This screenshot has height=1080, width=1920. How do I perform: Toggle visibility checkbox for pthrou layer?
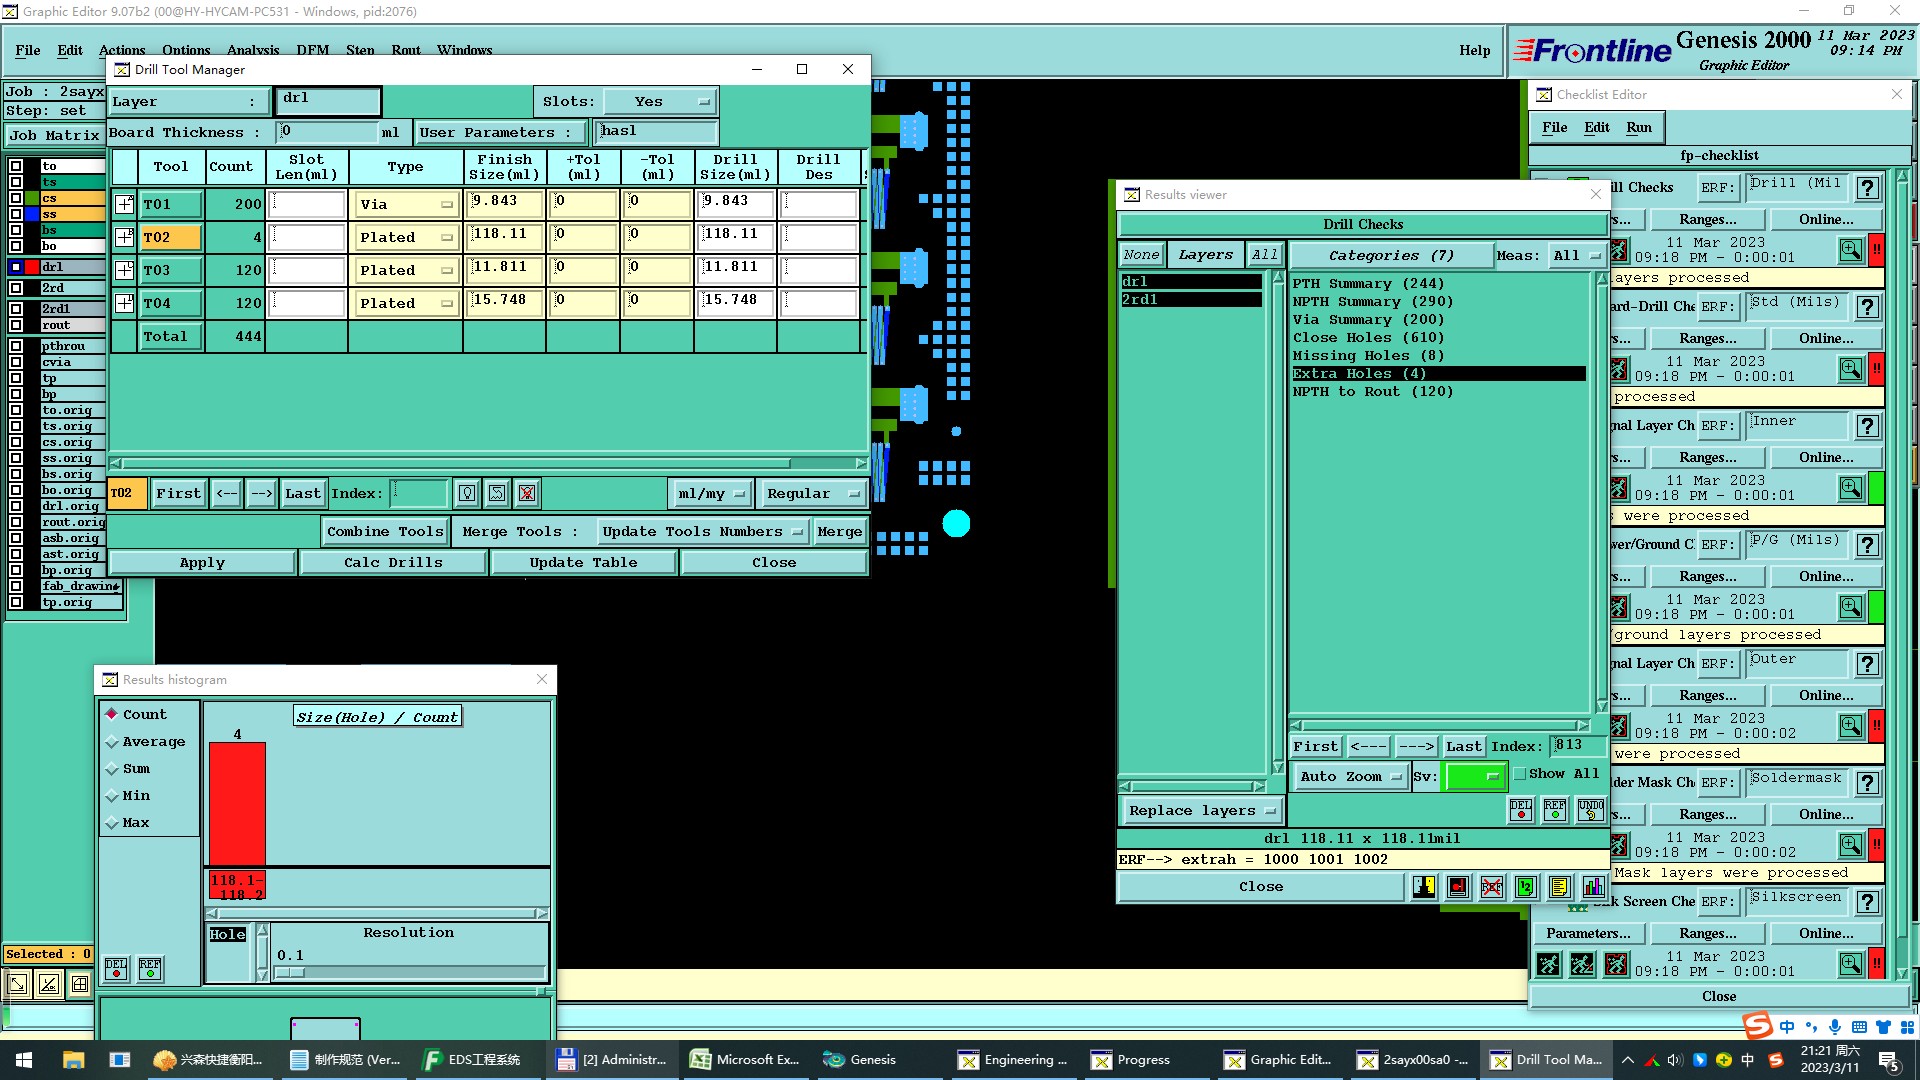(x=16, y=346)
